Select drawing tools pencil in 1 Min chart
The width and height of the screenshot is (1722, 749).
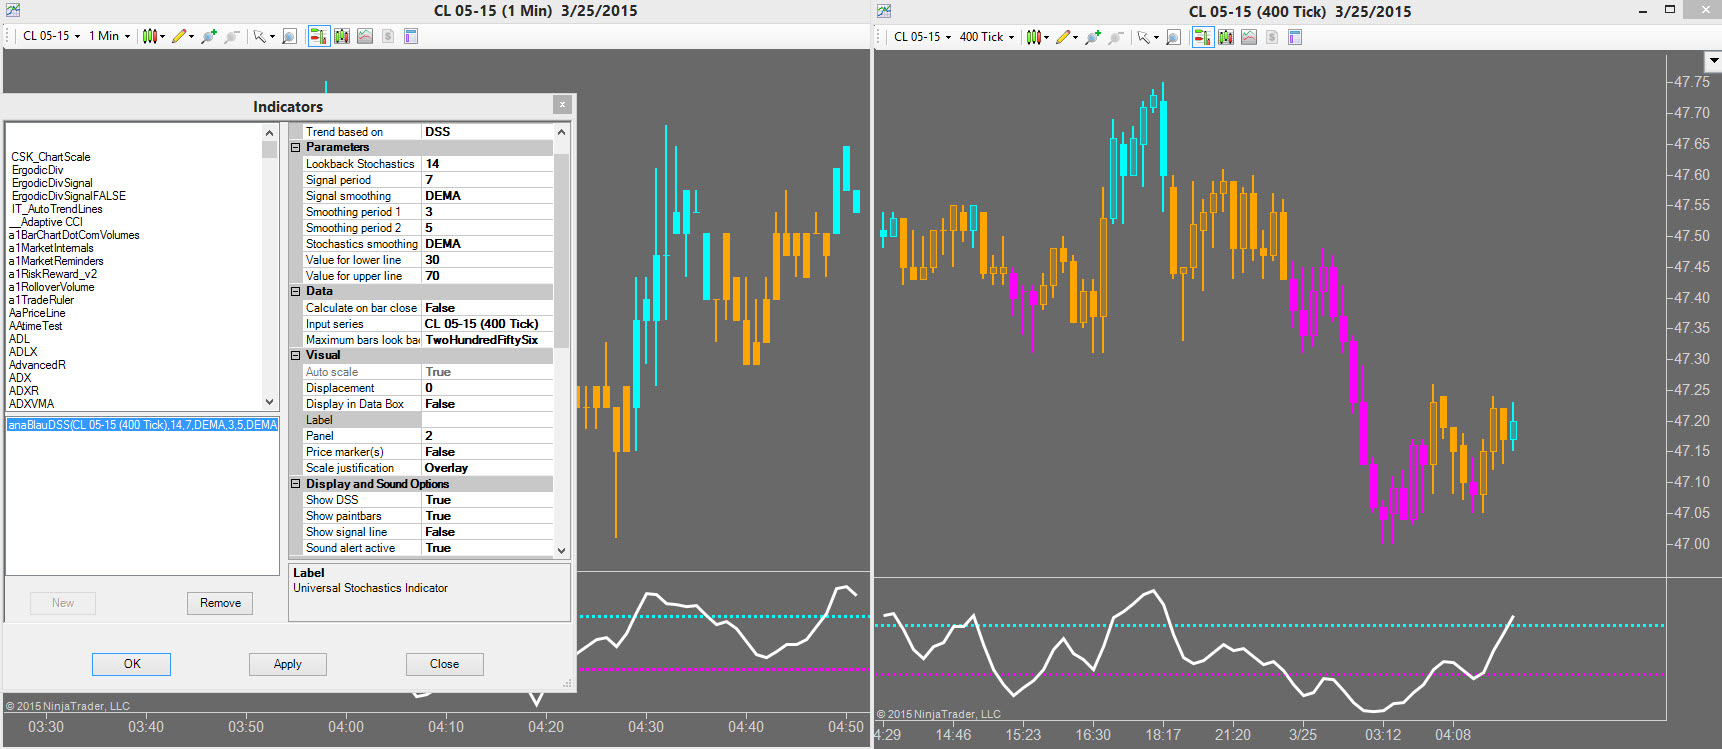point(179,36)
